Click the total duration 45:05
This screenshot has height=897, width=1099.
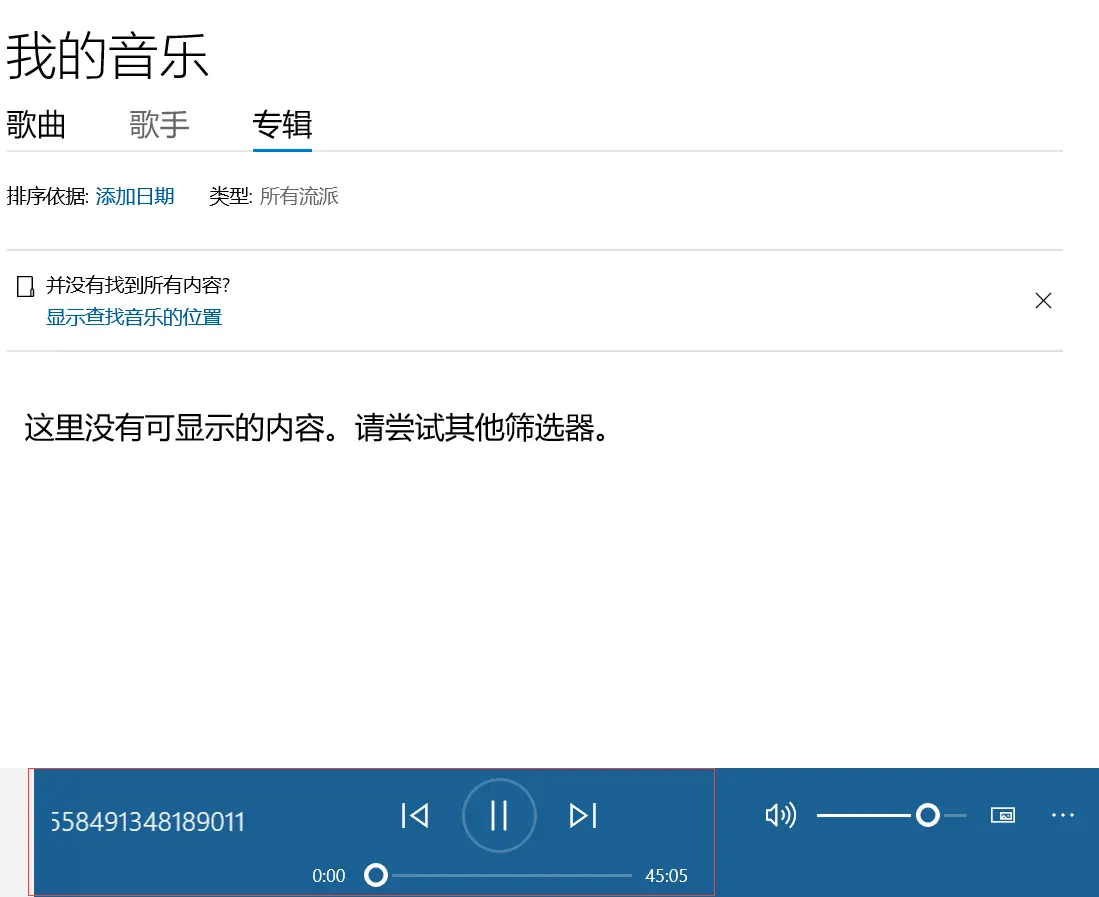[x=666, y=875]
